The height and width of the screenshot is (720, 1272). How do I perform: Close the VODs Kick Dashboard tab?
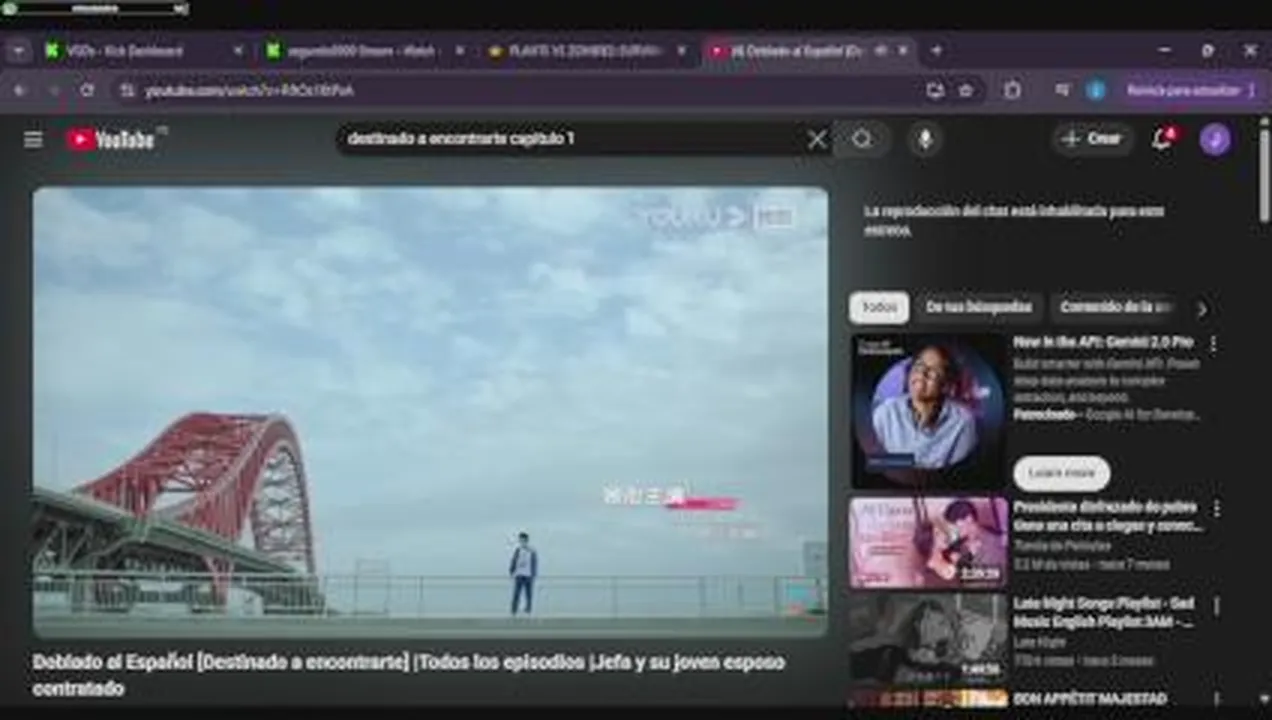click(238, 51)
